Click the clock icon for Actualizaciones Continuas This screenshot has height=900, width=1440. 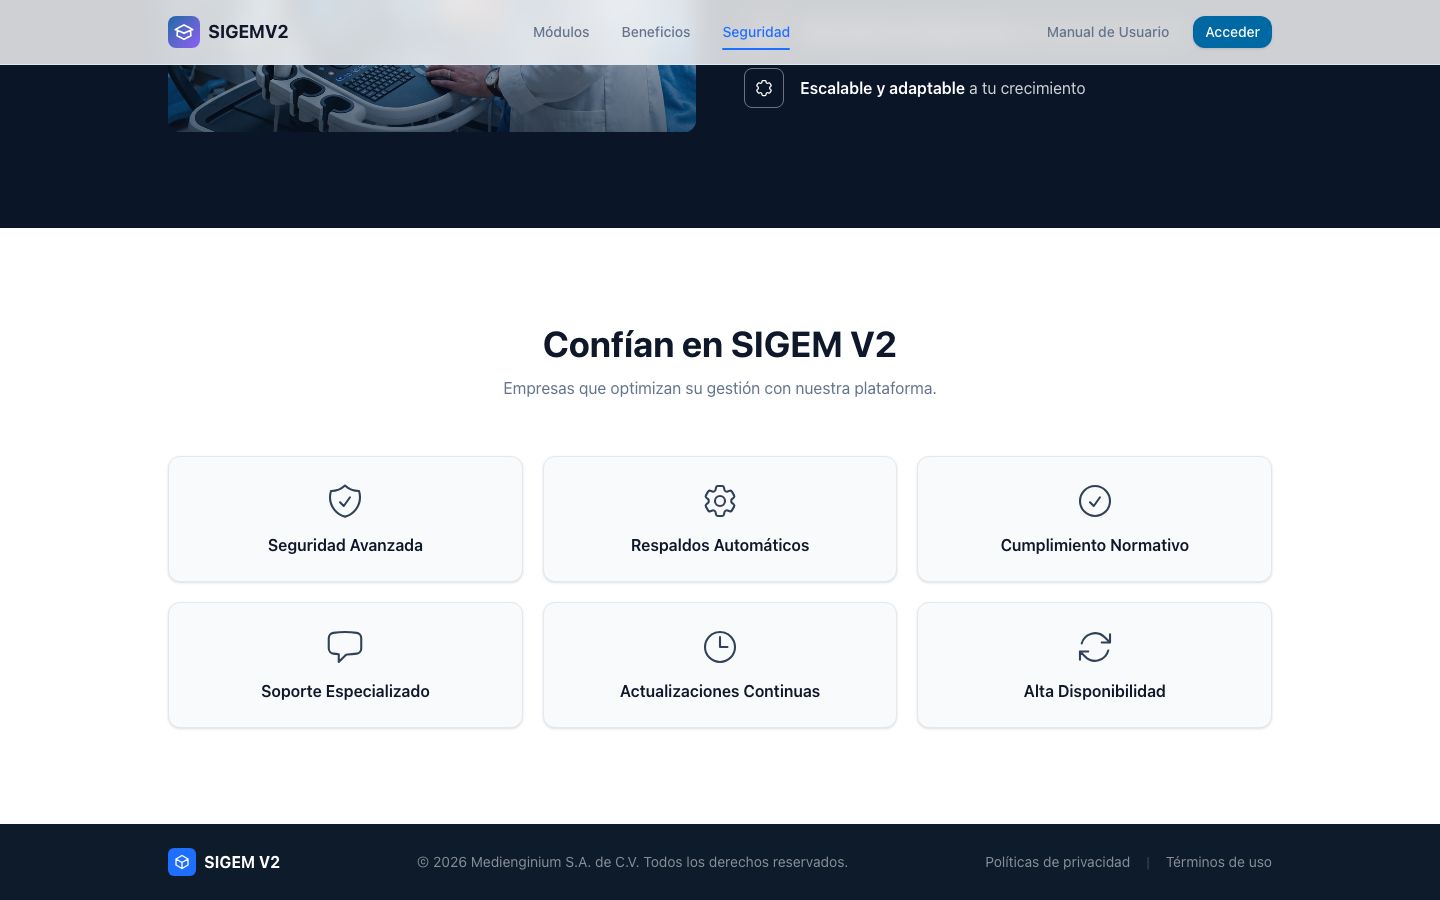[x=720, y=647]
